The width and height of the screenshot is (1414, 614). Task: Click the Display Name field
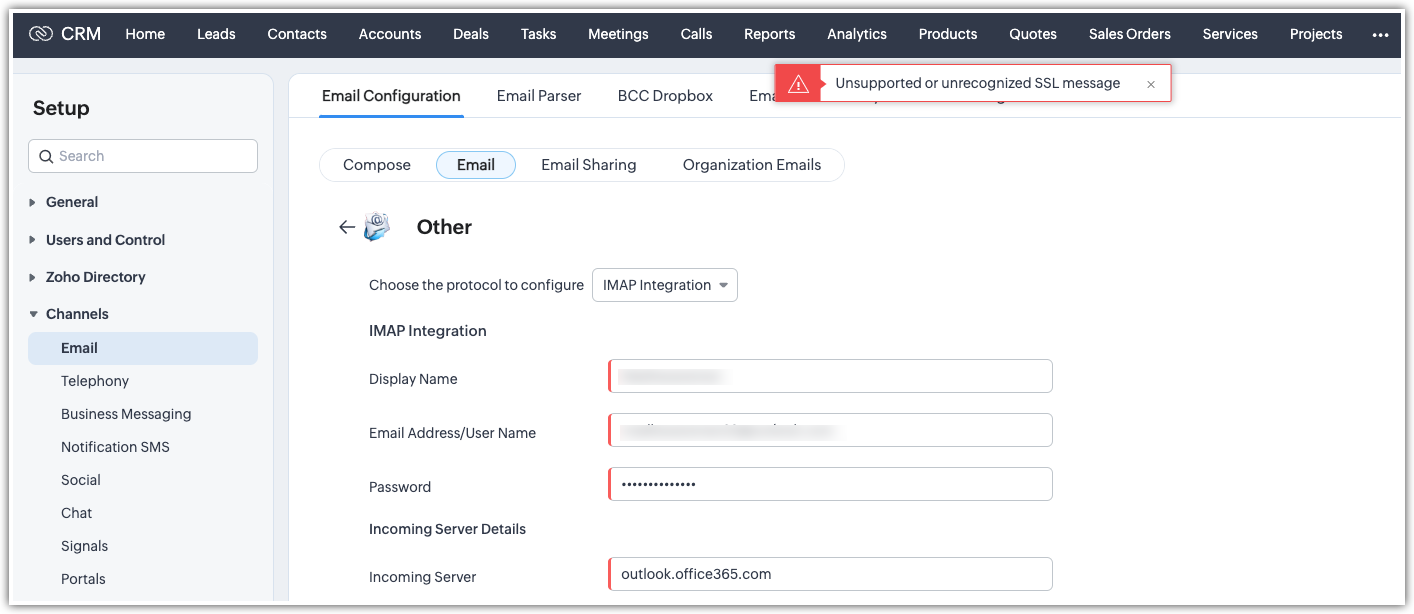pos(830,376)
